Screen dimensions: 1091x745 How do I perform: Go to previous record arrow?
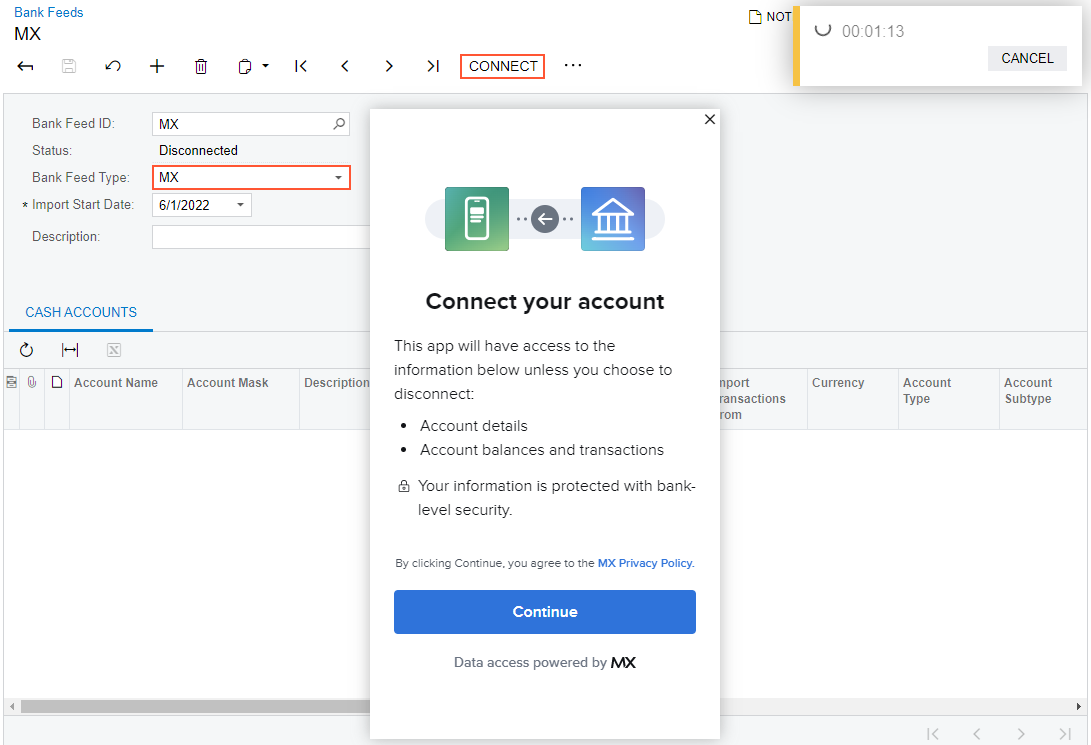(345, 66)
